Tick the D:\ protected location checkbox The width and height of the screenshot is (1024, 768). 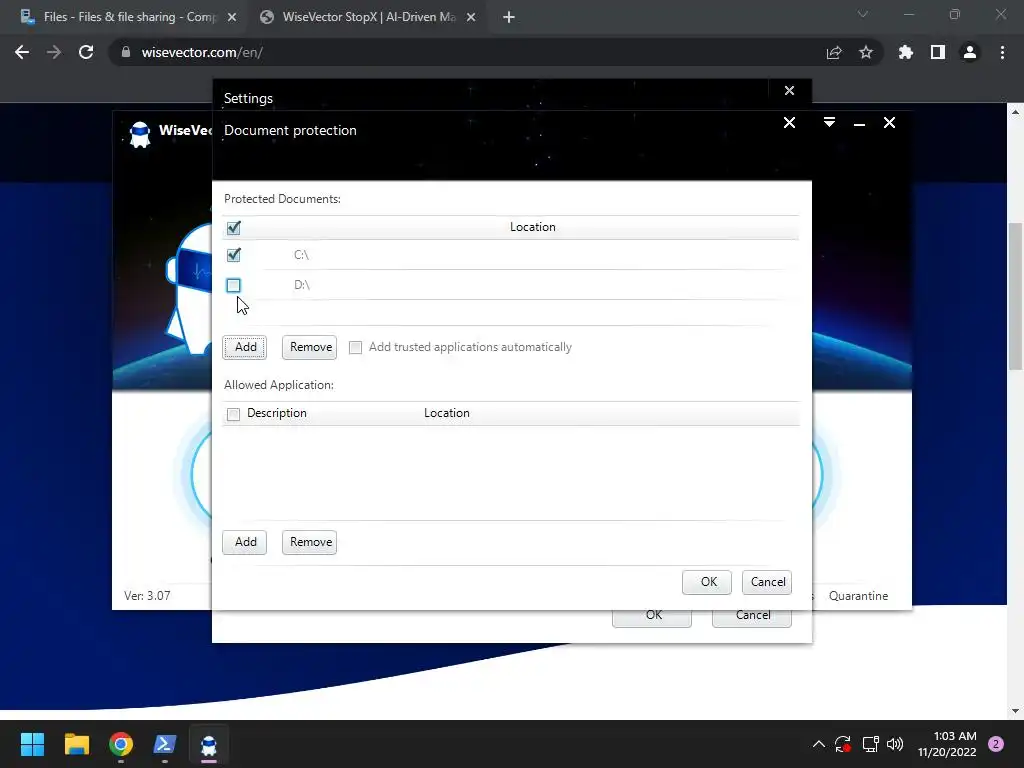tap(233, 285)
